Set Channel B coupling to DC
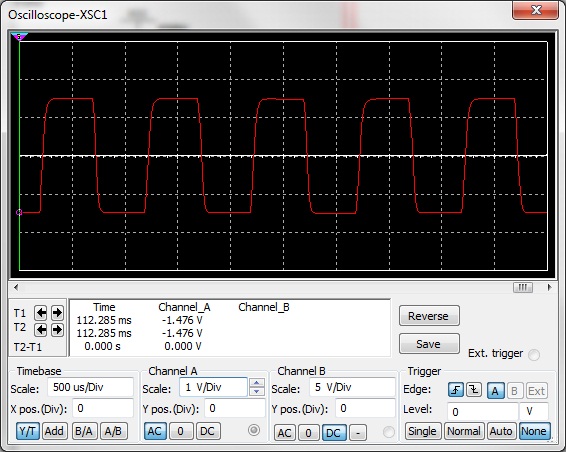Screen dimensions: 566x452 [334, 433]
